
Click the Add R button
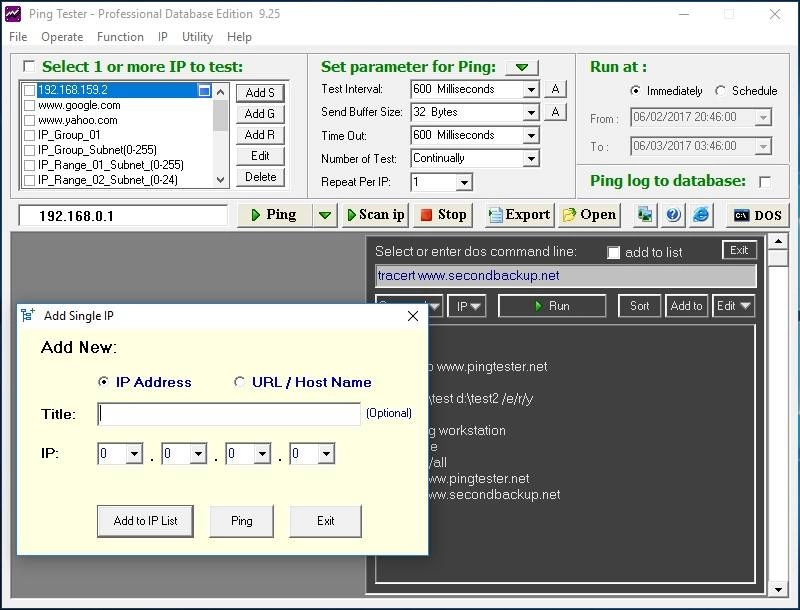click(x=260, y=135)
